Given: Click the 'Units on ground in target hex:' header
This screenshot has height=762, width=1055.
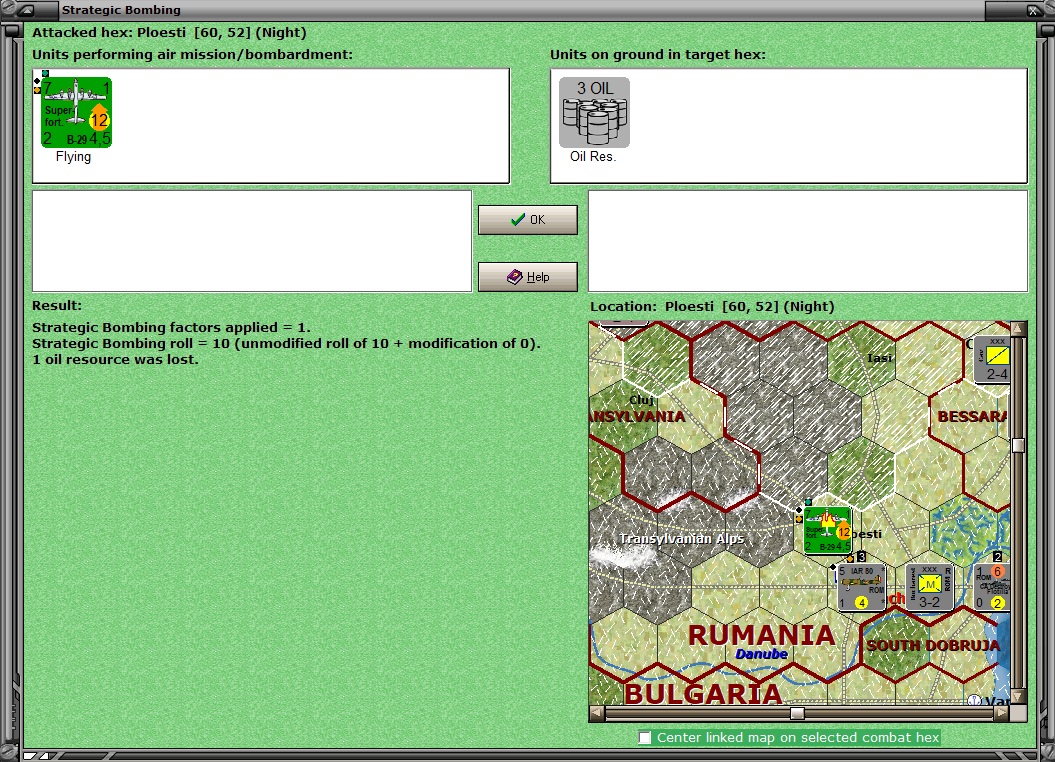Looking at the screenshot, I should pyautogui.click(x=658, y=54).
